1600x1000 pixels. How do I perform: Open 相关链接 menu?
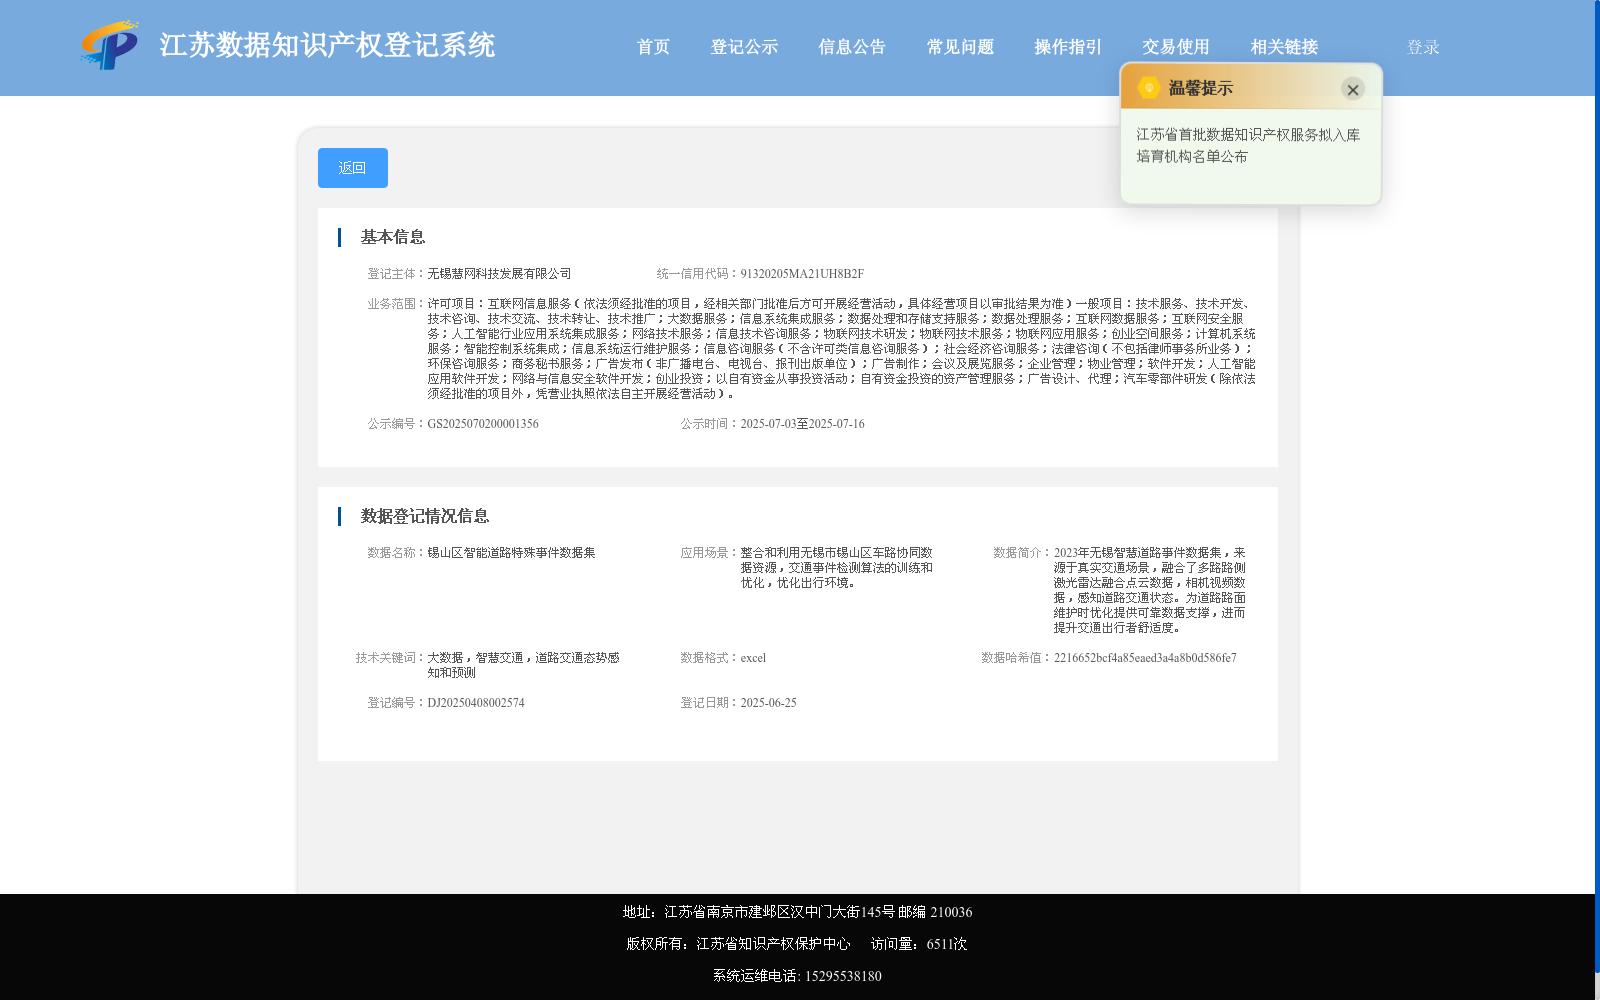pyautogui.click(x=1284, y=47)
